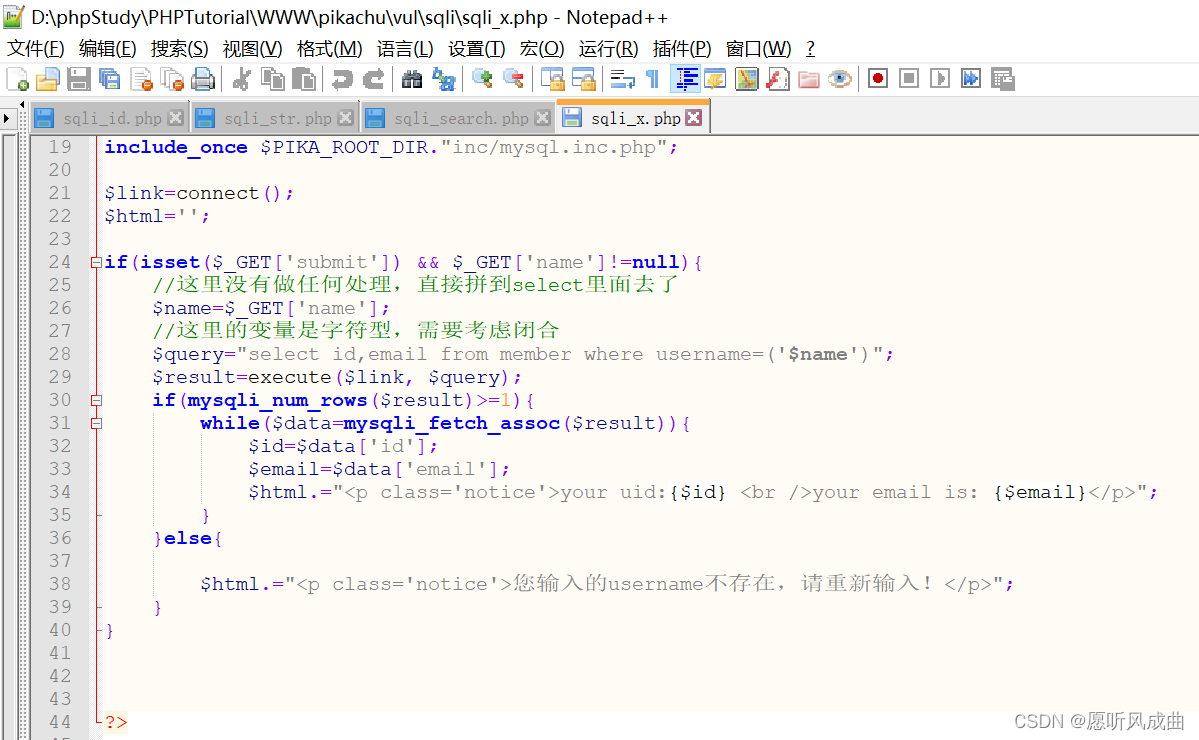Click the Close file icon
Viewport: 1199px width, 740px height.
coord(141,79)
